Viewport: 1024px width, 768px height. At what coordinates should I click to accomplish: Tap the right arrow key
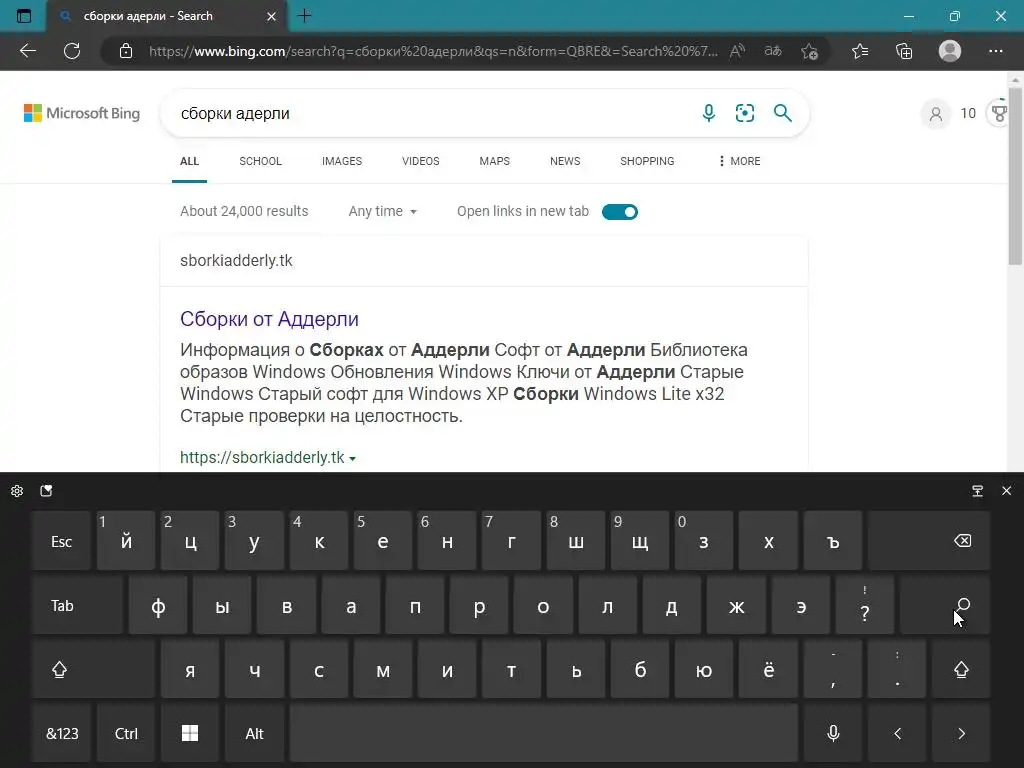tap(961, 733)
